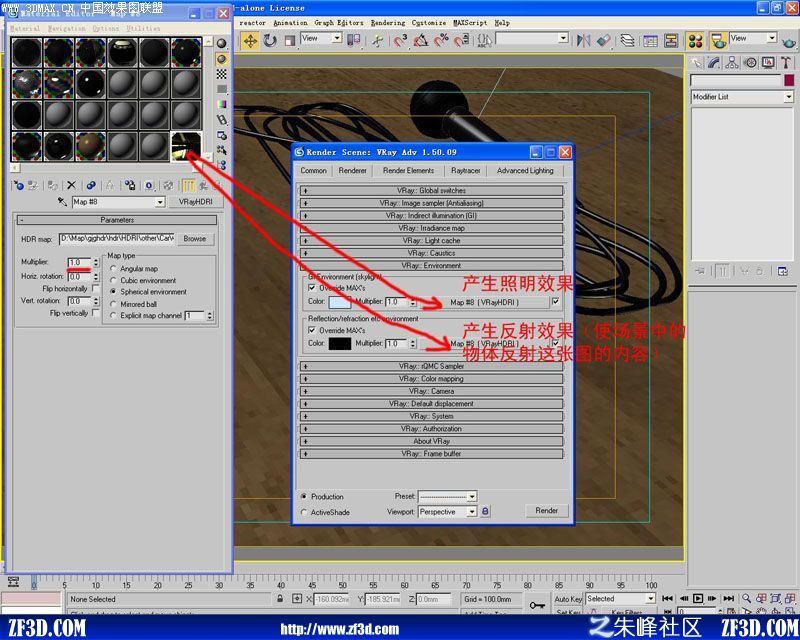Switch to the Advanced Lighting tab
This screenshot has height=640, width=800.
[525, 170]
